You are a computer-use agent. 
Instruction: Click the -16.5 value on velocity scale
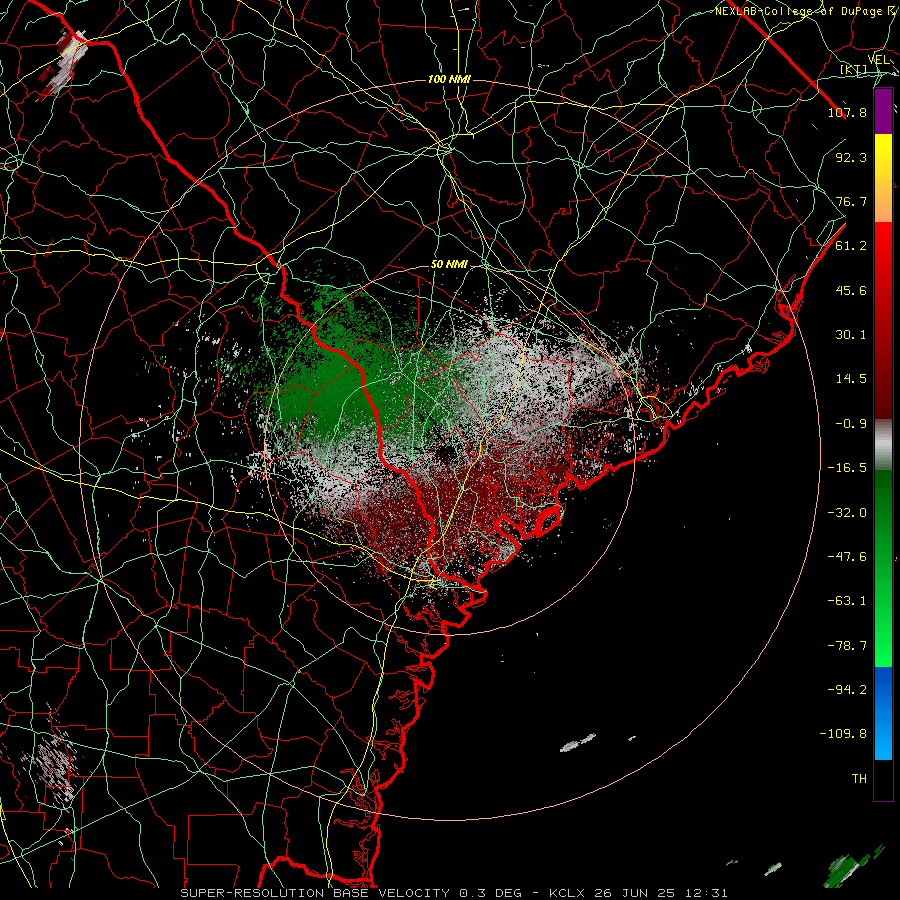[x=847, y=468]
